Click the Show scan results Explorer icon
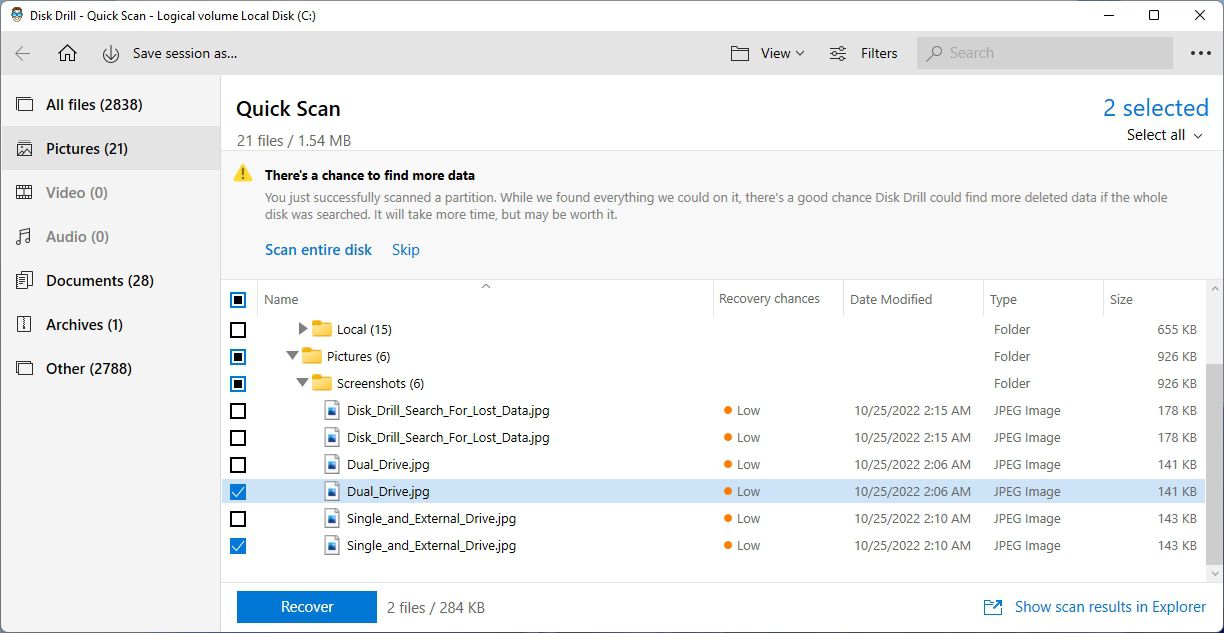This screenshot has width=1224, height=633. coord(993,607)
